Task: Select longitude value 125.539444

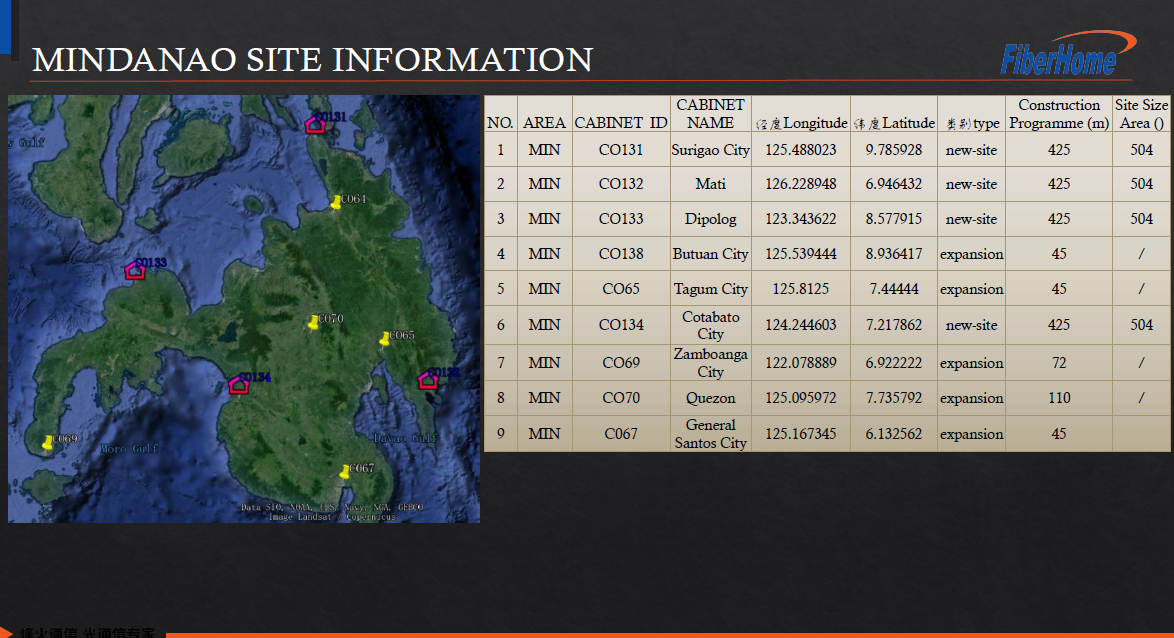Action: (800, 254)
